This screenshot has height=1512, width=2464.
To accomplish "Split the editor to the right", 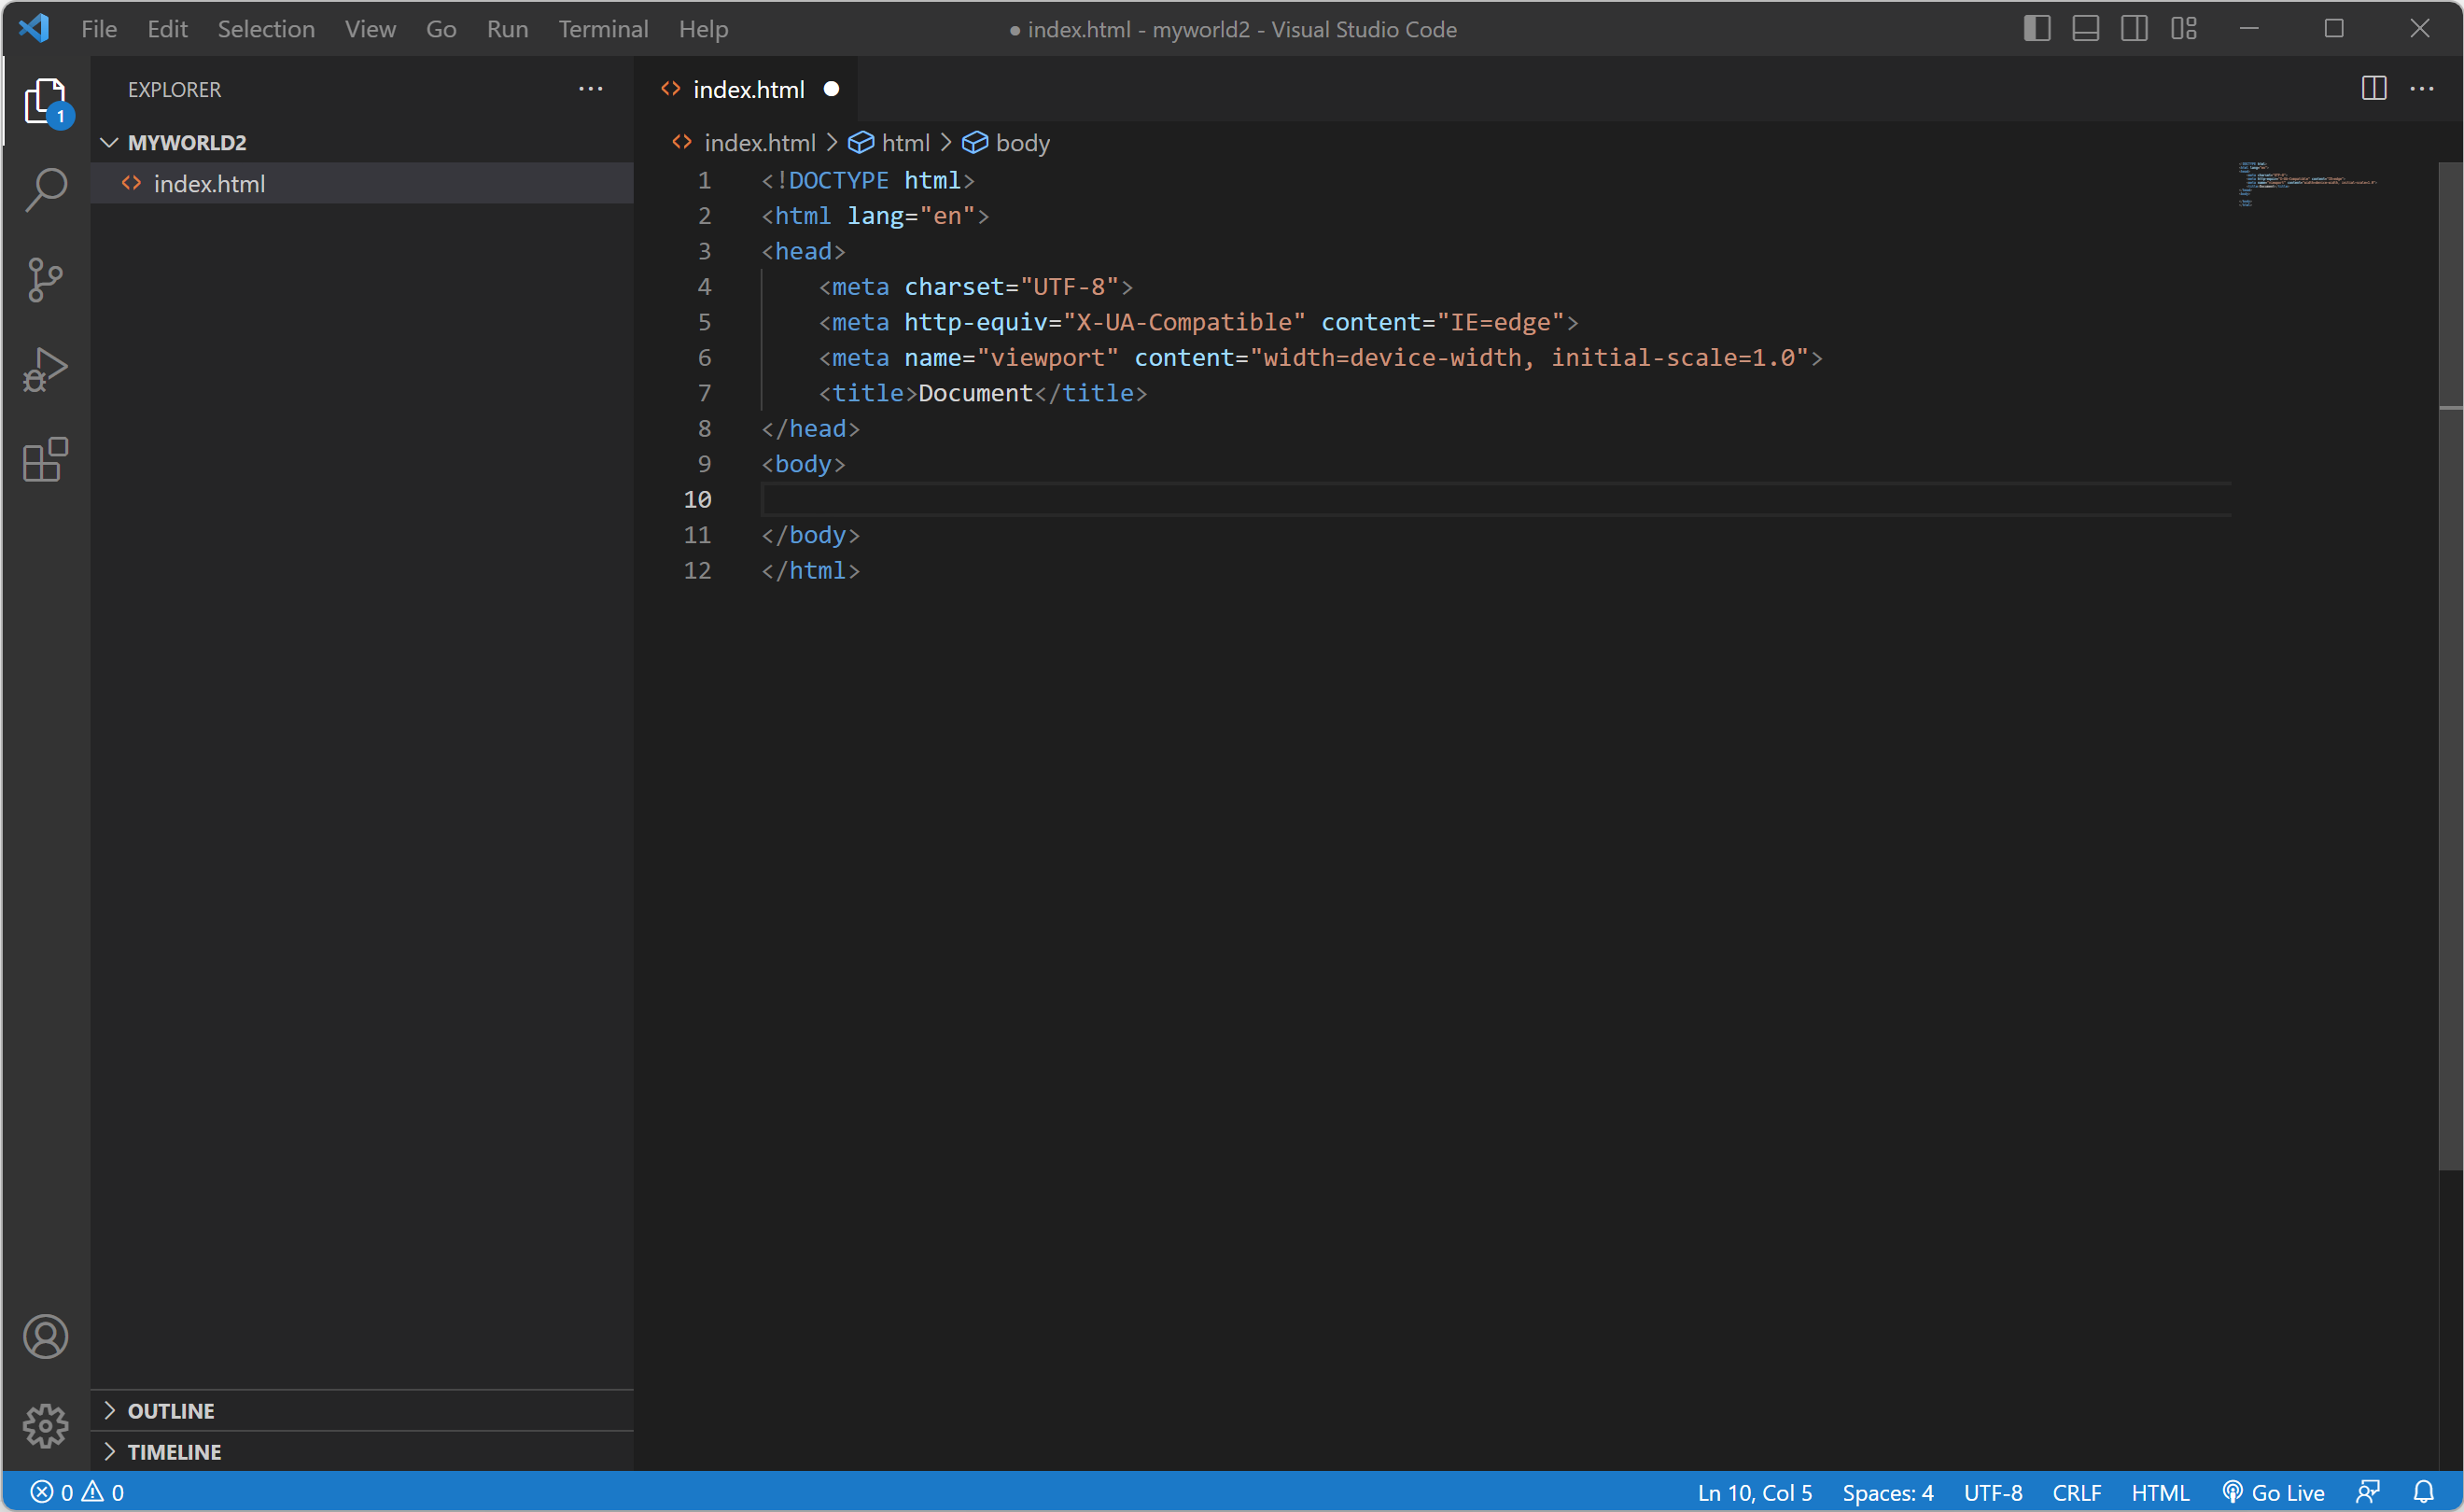I will 2373,89.
